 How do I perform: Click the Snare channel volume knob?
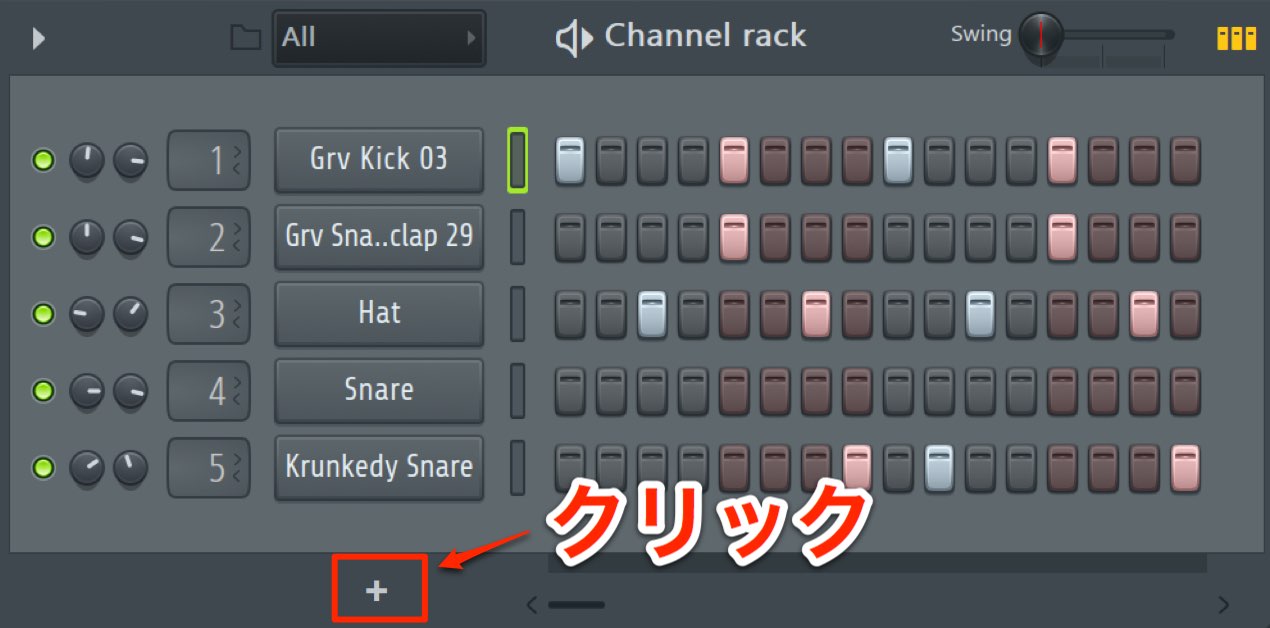(x=130, y=390)
